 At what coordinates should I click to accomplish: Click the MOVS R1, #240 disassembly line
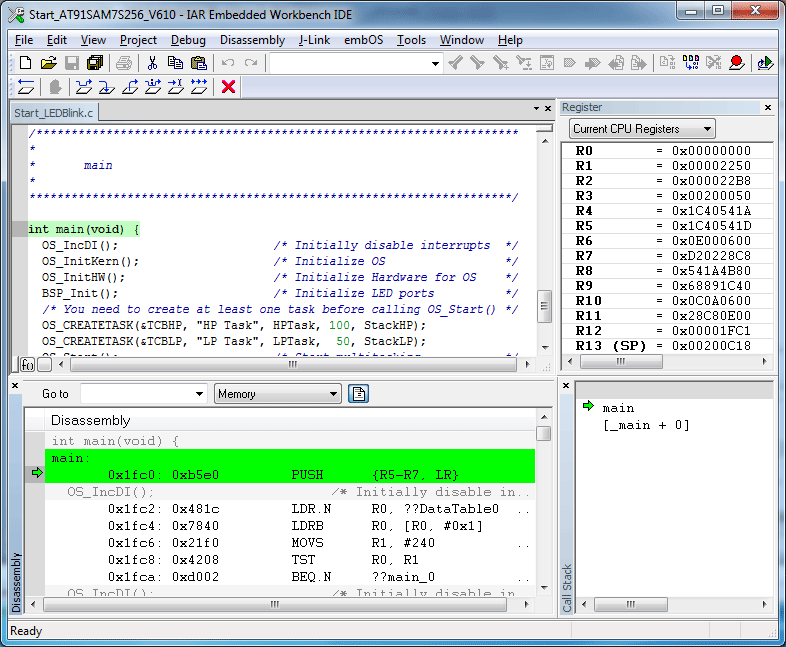click(290, 543)
